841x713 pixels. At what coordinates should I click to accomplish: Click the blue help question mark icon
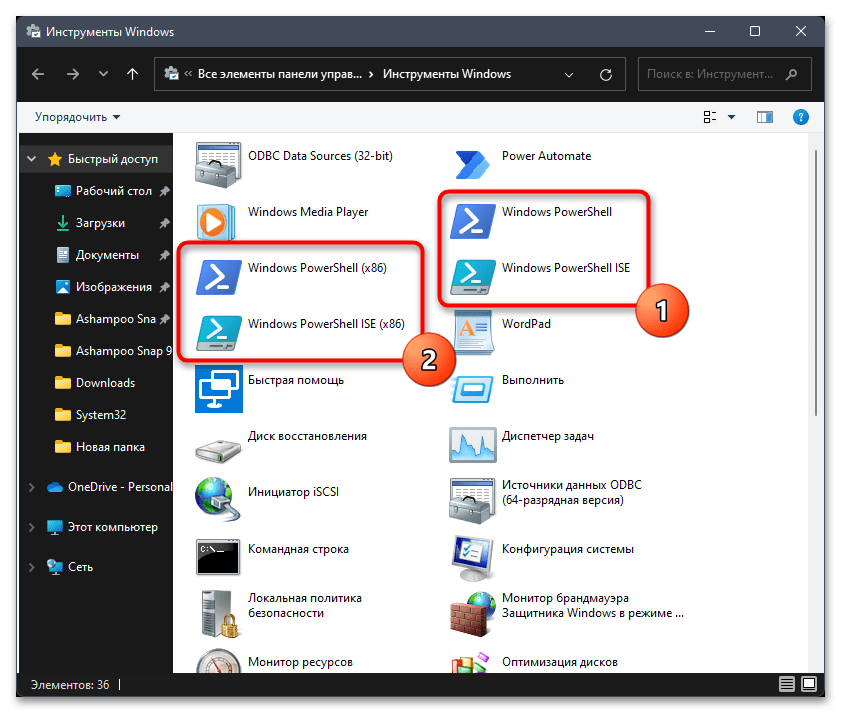pos(800,117)
